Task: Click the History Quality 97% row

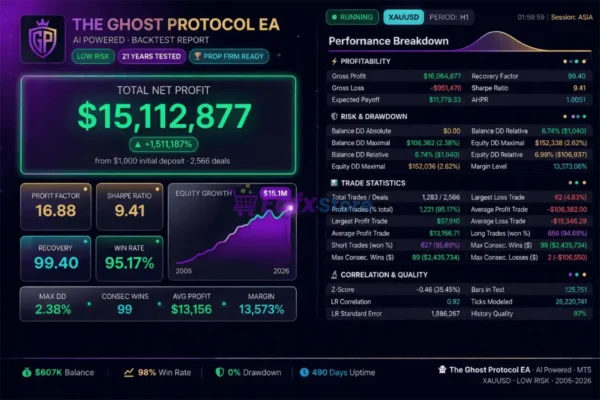Action: (528, 313)
